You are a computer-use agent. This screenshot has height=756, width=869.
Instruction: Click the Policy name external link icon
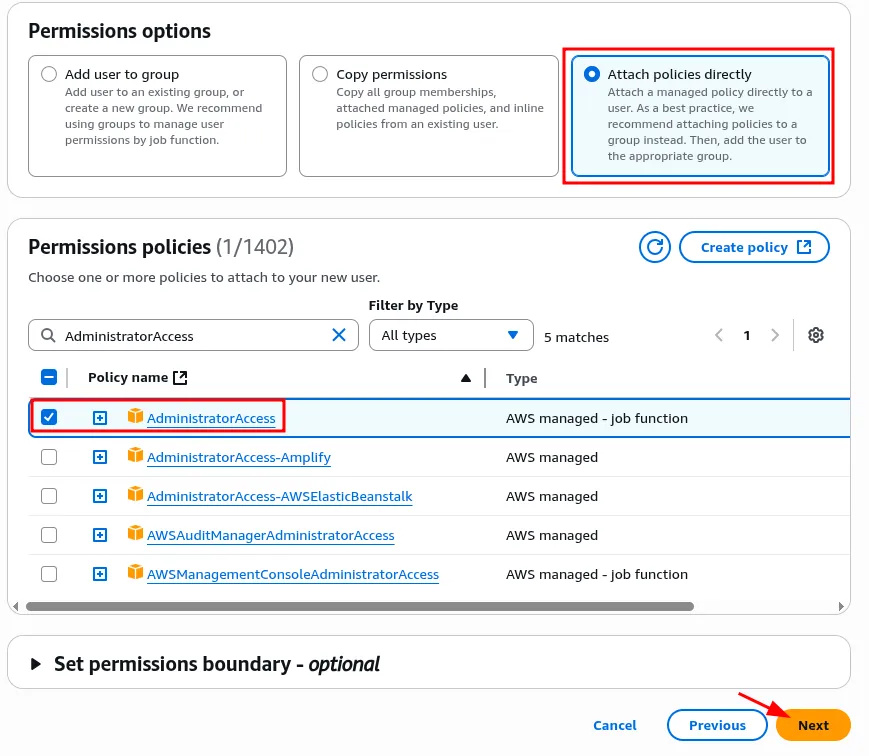point(180,378)
